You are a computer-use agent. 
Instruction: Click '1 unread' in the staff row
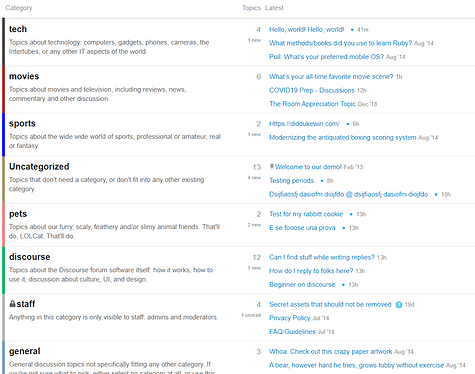[251, 315]
